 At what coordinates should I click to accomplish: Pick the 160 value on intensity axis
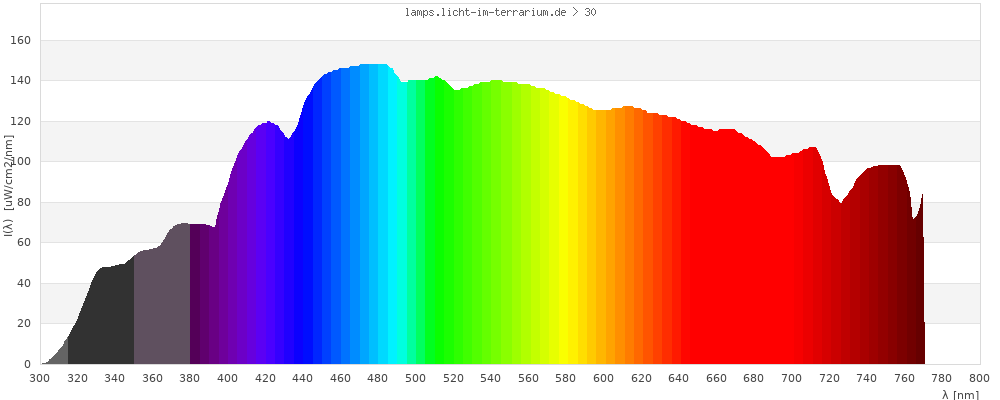20,40
